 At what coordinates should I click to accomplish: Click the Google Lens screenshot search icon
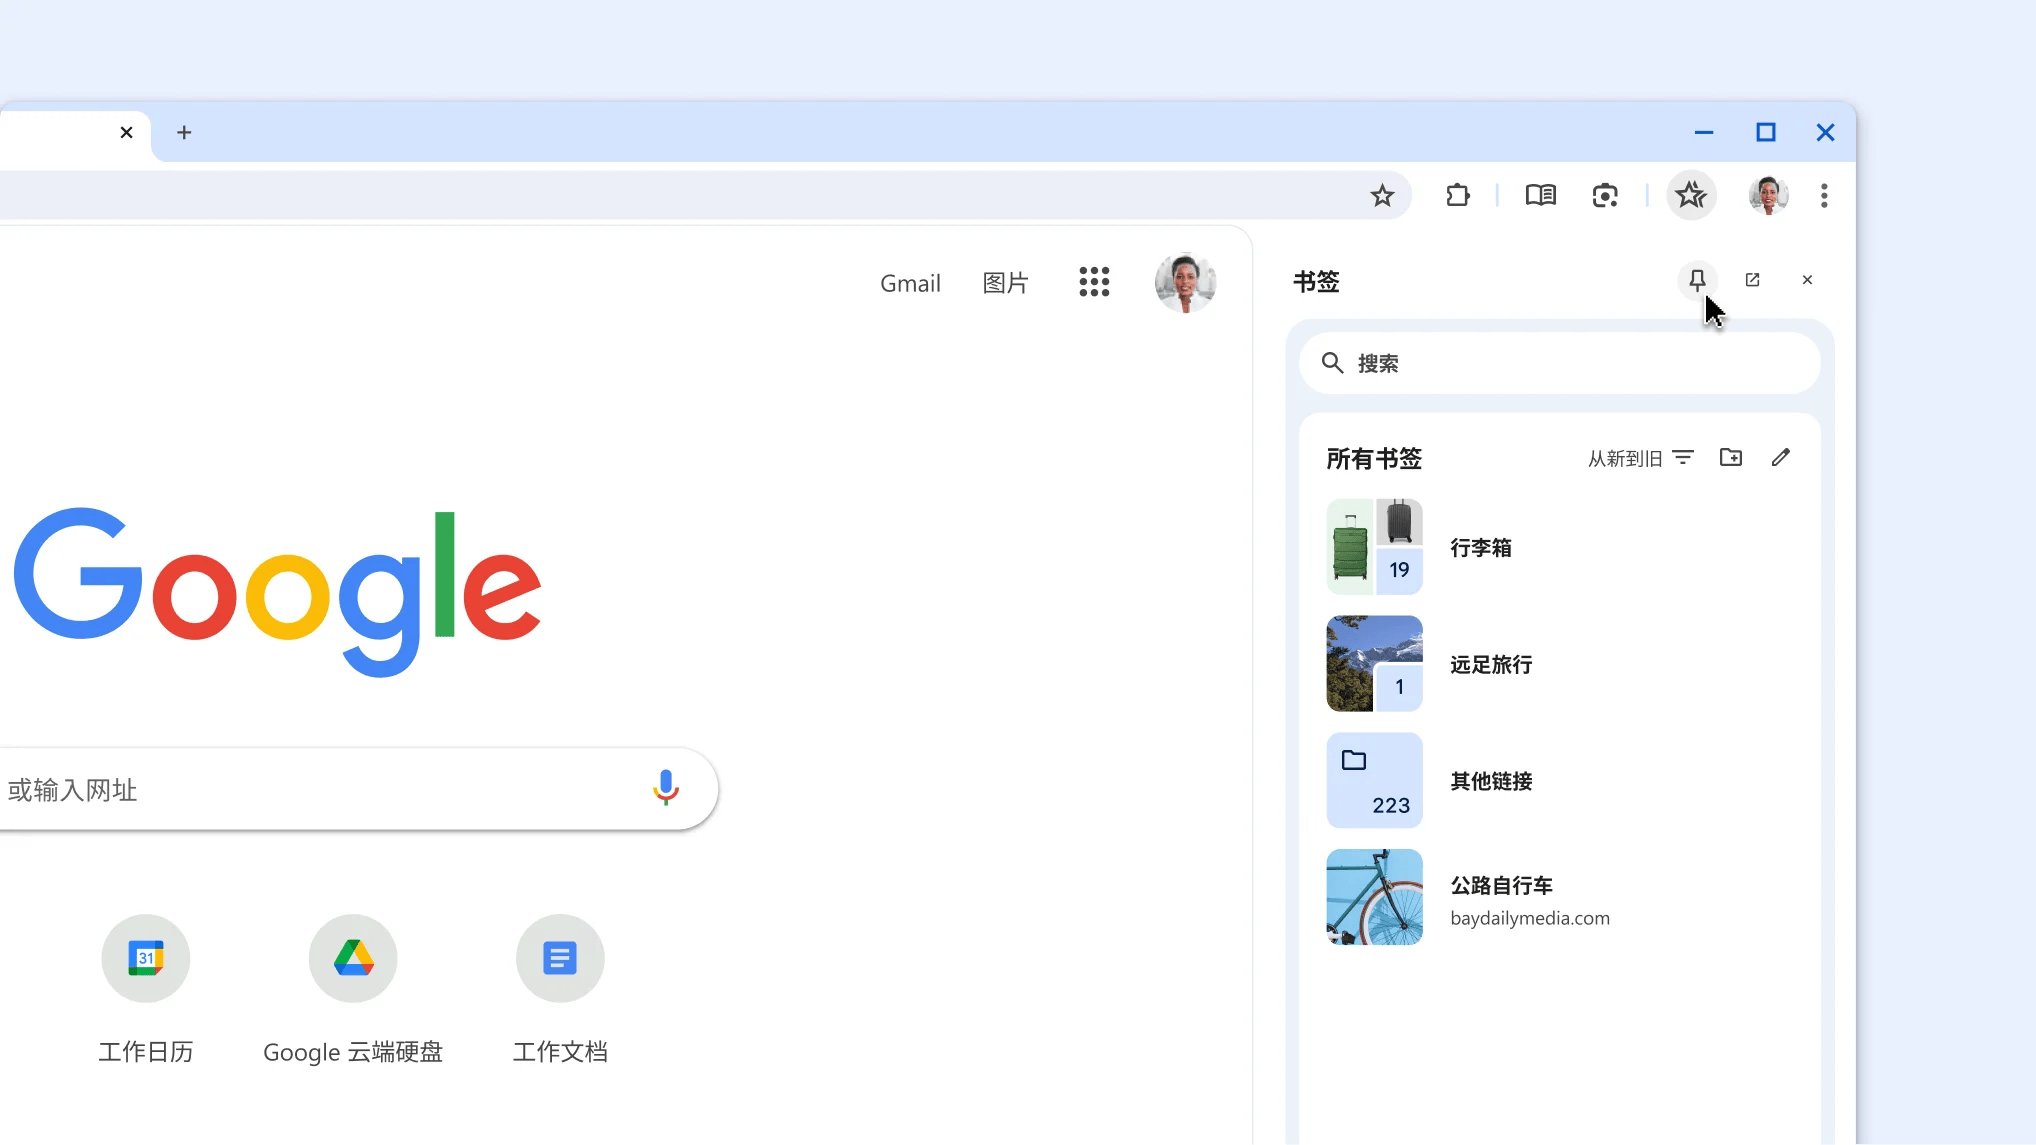point(1605,196)
